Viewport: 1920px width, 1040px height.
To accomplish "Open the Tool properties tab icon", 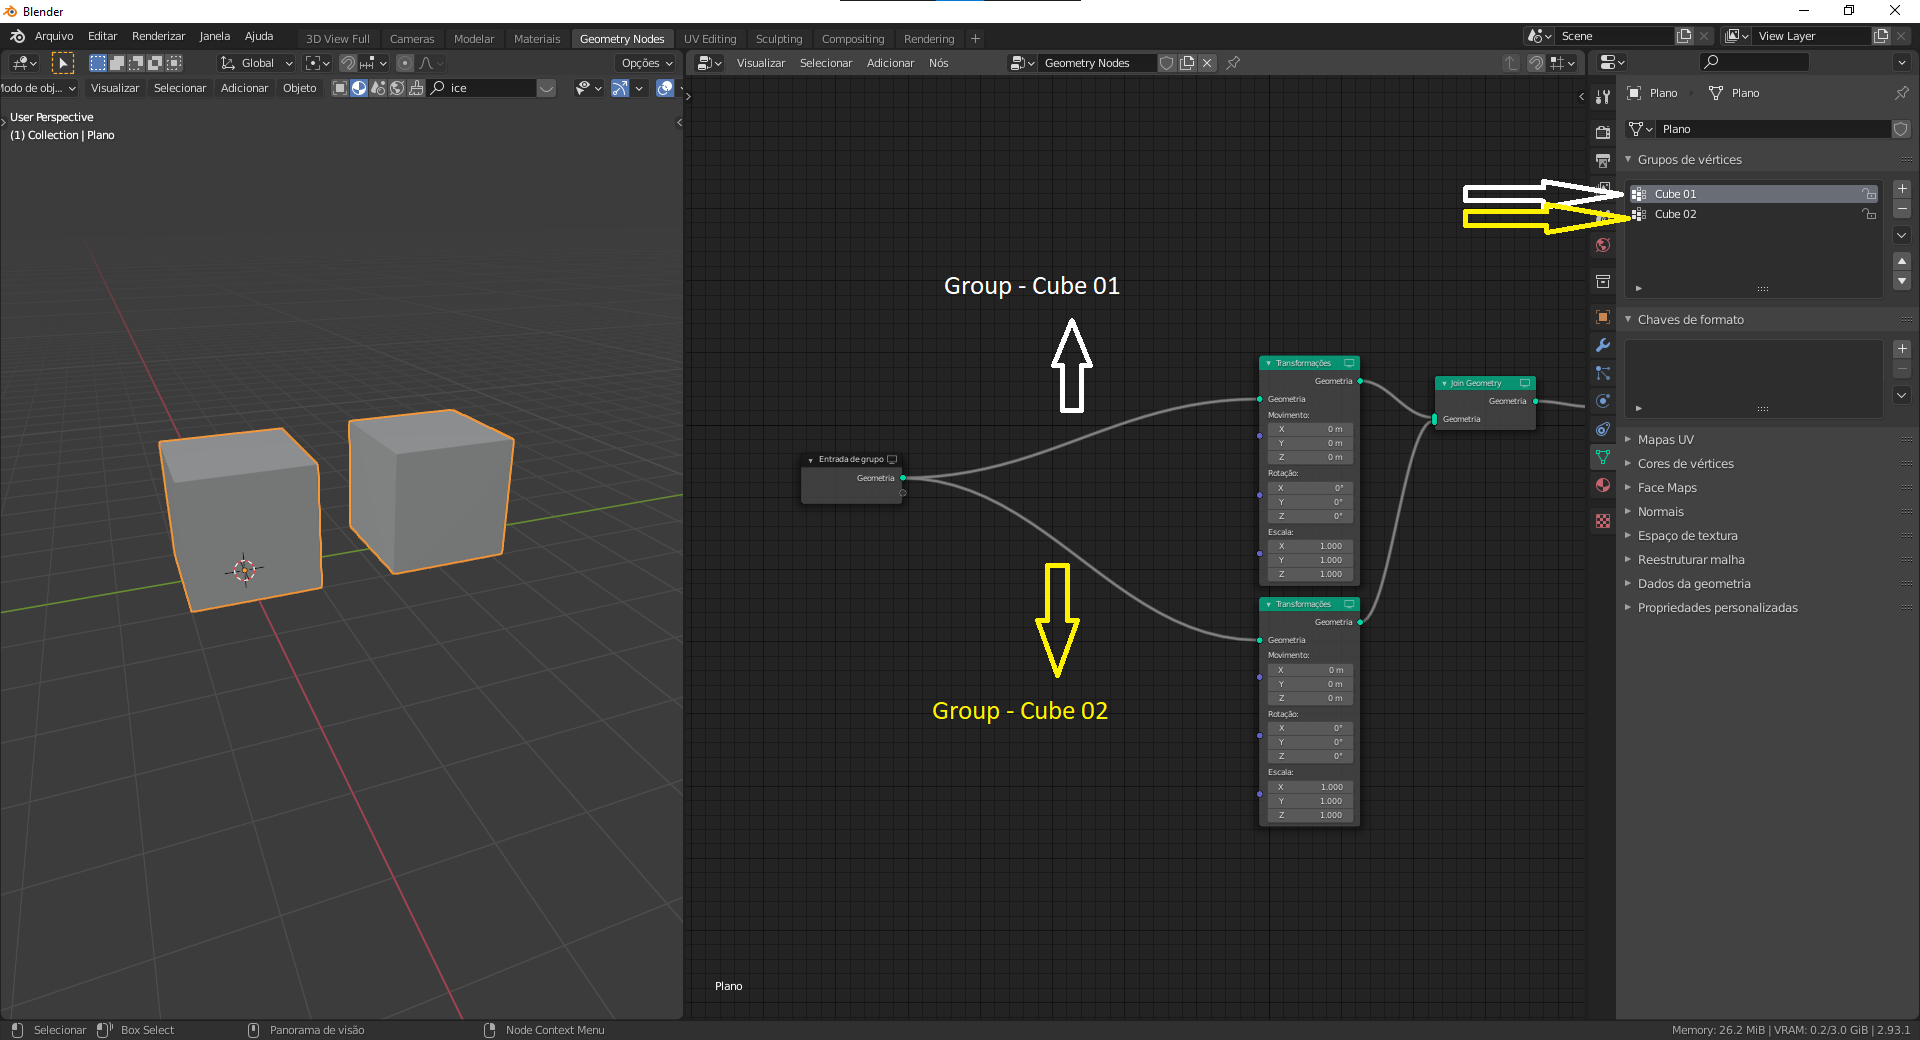I will (1603, 97).
